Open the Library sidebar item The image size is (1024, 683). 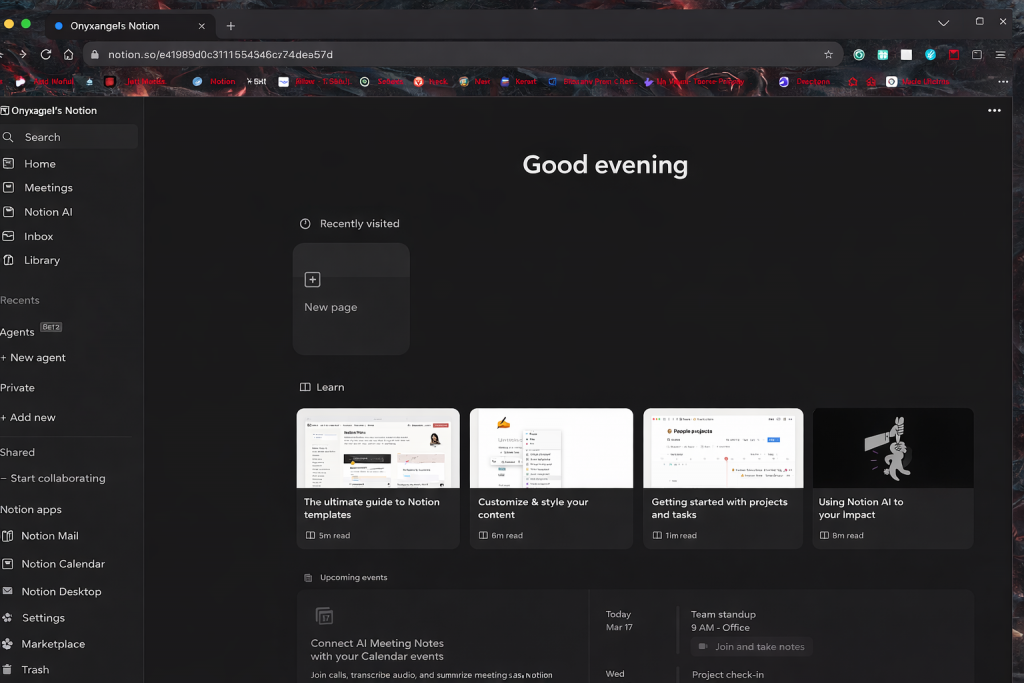42,260
